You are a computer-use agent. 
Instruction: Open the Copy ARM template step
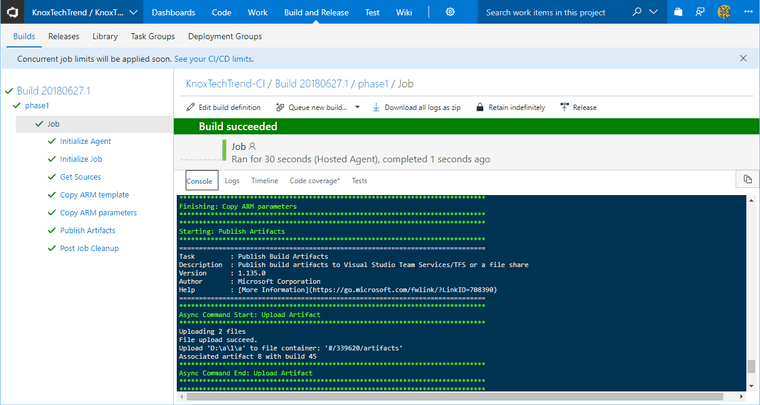tap(95, 195)
